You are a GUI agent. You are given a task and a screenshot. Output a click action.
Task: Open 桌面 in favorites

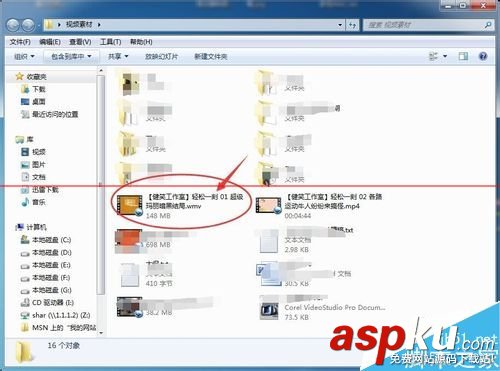click(33, 102)
